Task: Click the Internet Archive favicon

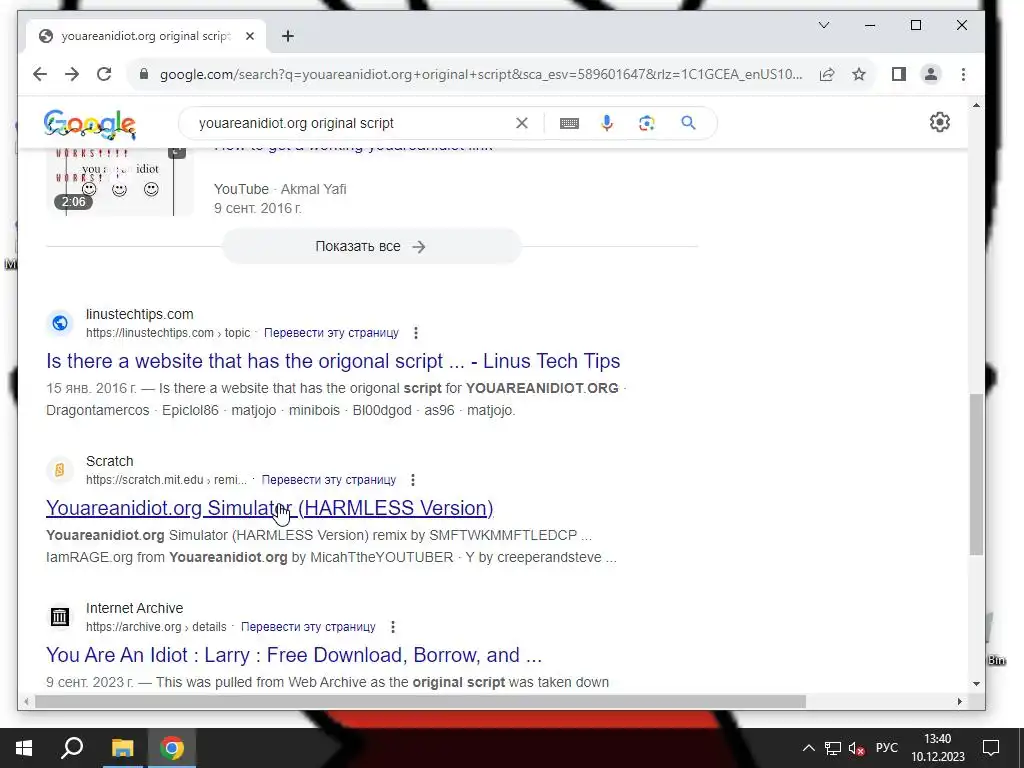Action: tap(60, 617)
